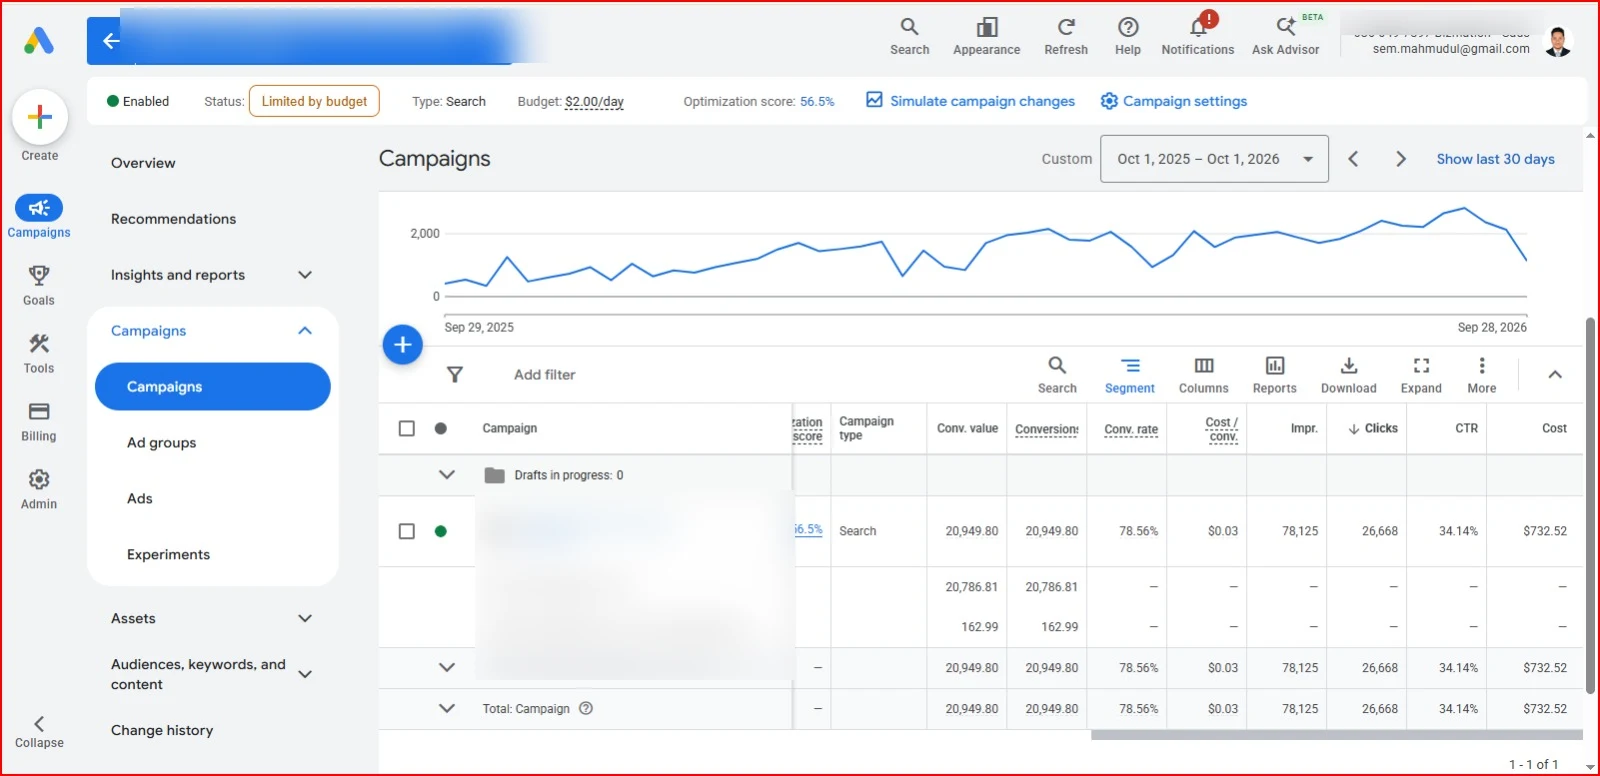Open the Appearance settings icon
This screenshot has width=1600, height=776.
click(x=986, y=36)
